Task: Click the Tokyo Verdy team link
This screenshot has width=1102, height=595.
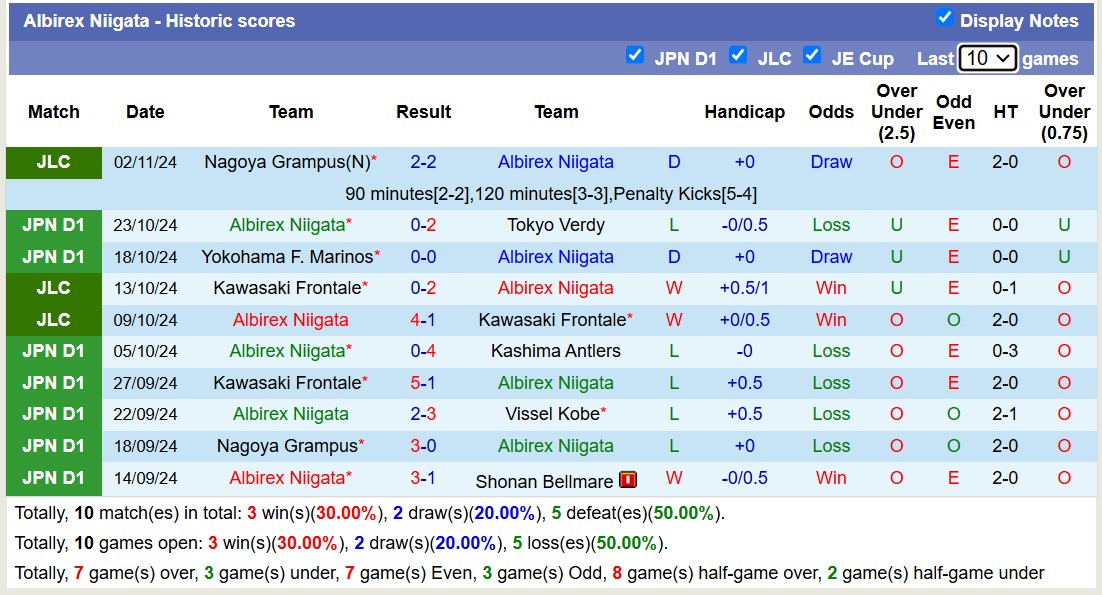Action: (x=556, y=225)
